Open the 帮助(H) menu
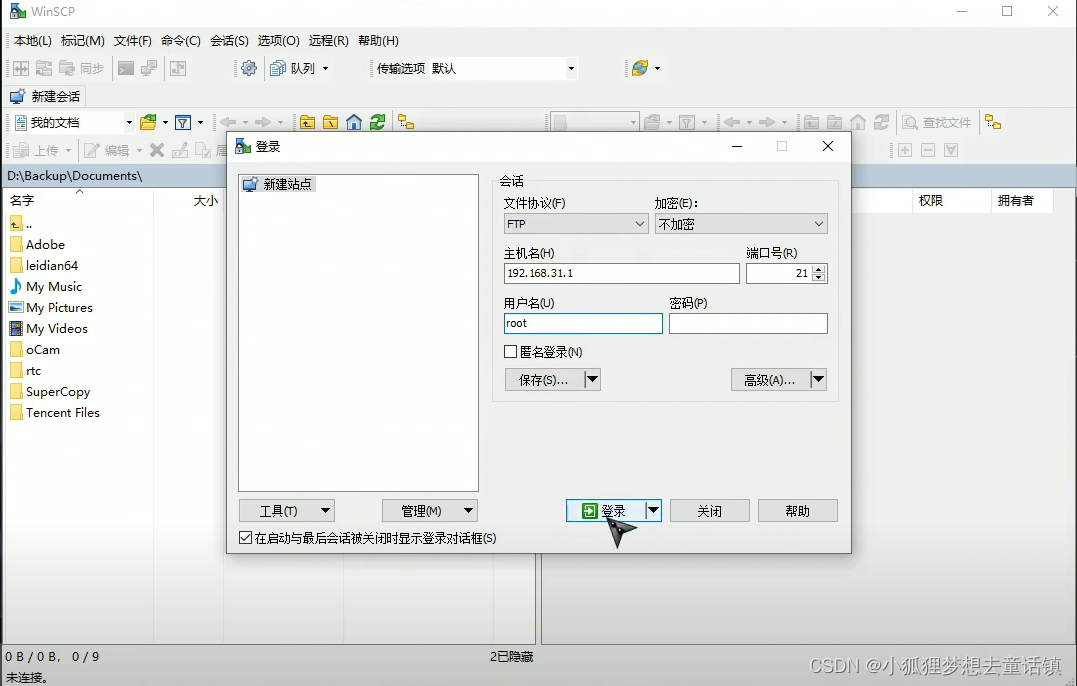Viewport: 1077px width, 686px height. click(378, 41)
